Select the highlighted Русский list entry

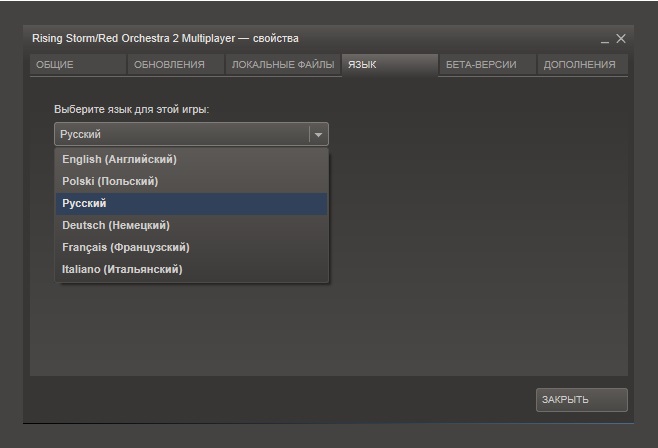click(x=191, y=203)
